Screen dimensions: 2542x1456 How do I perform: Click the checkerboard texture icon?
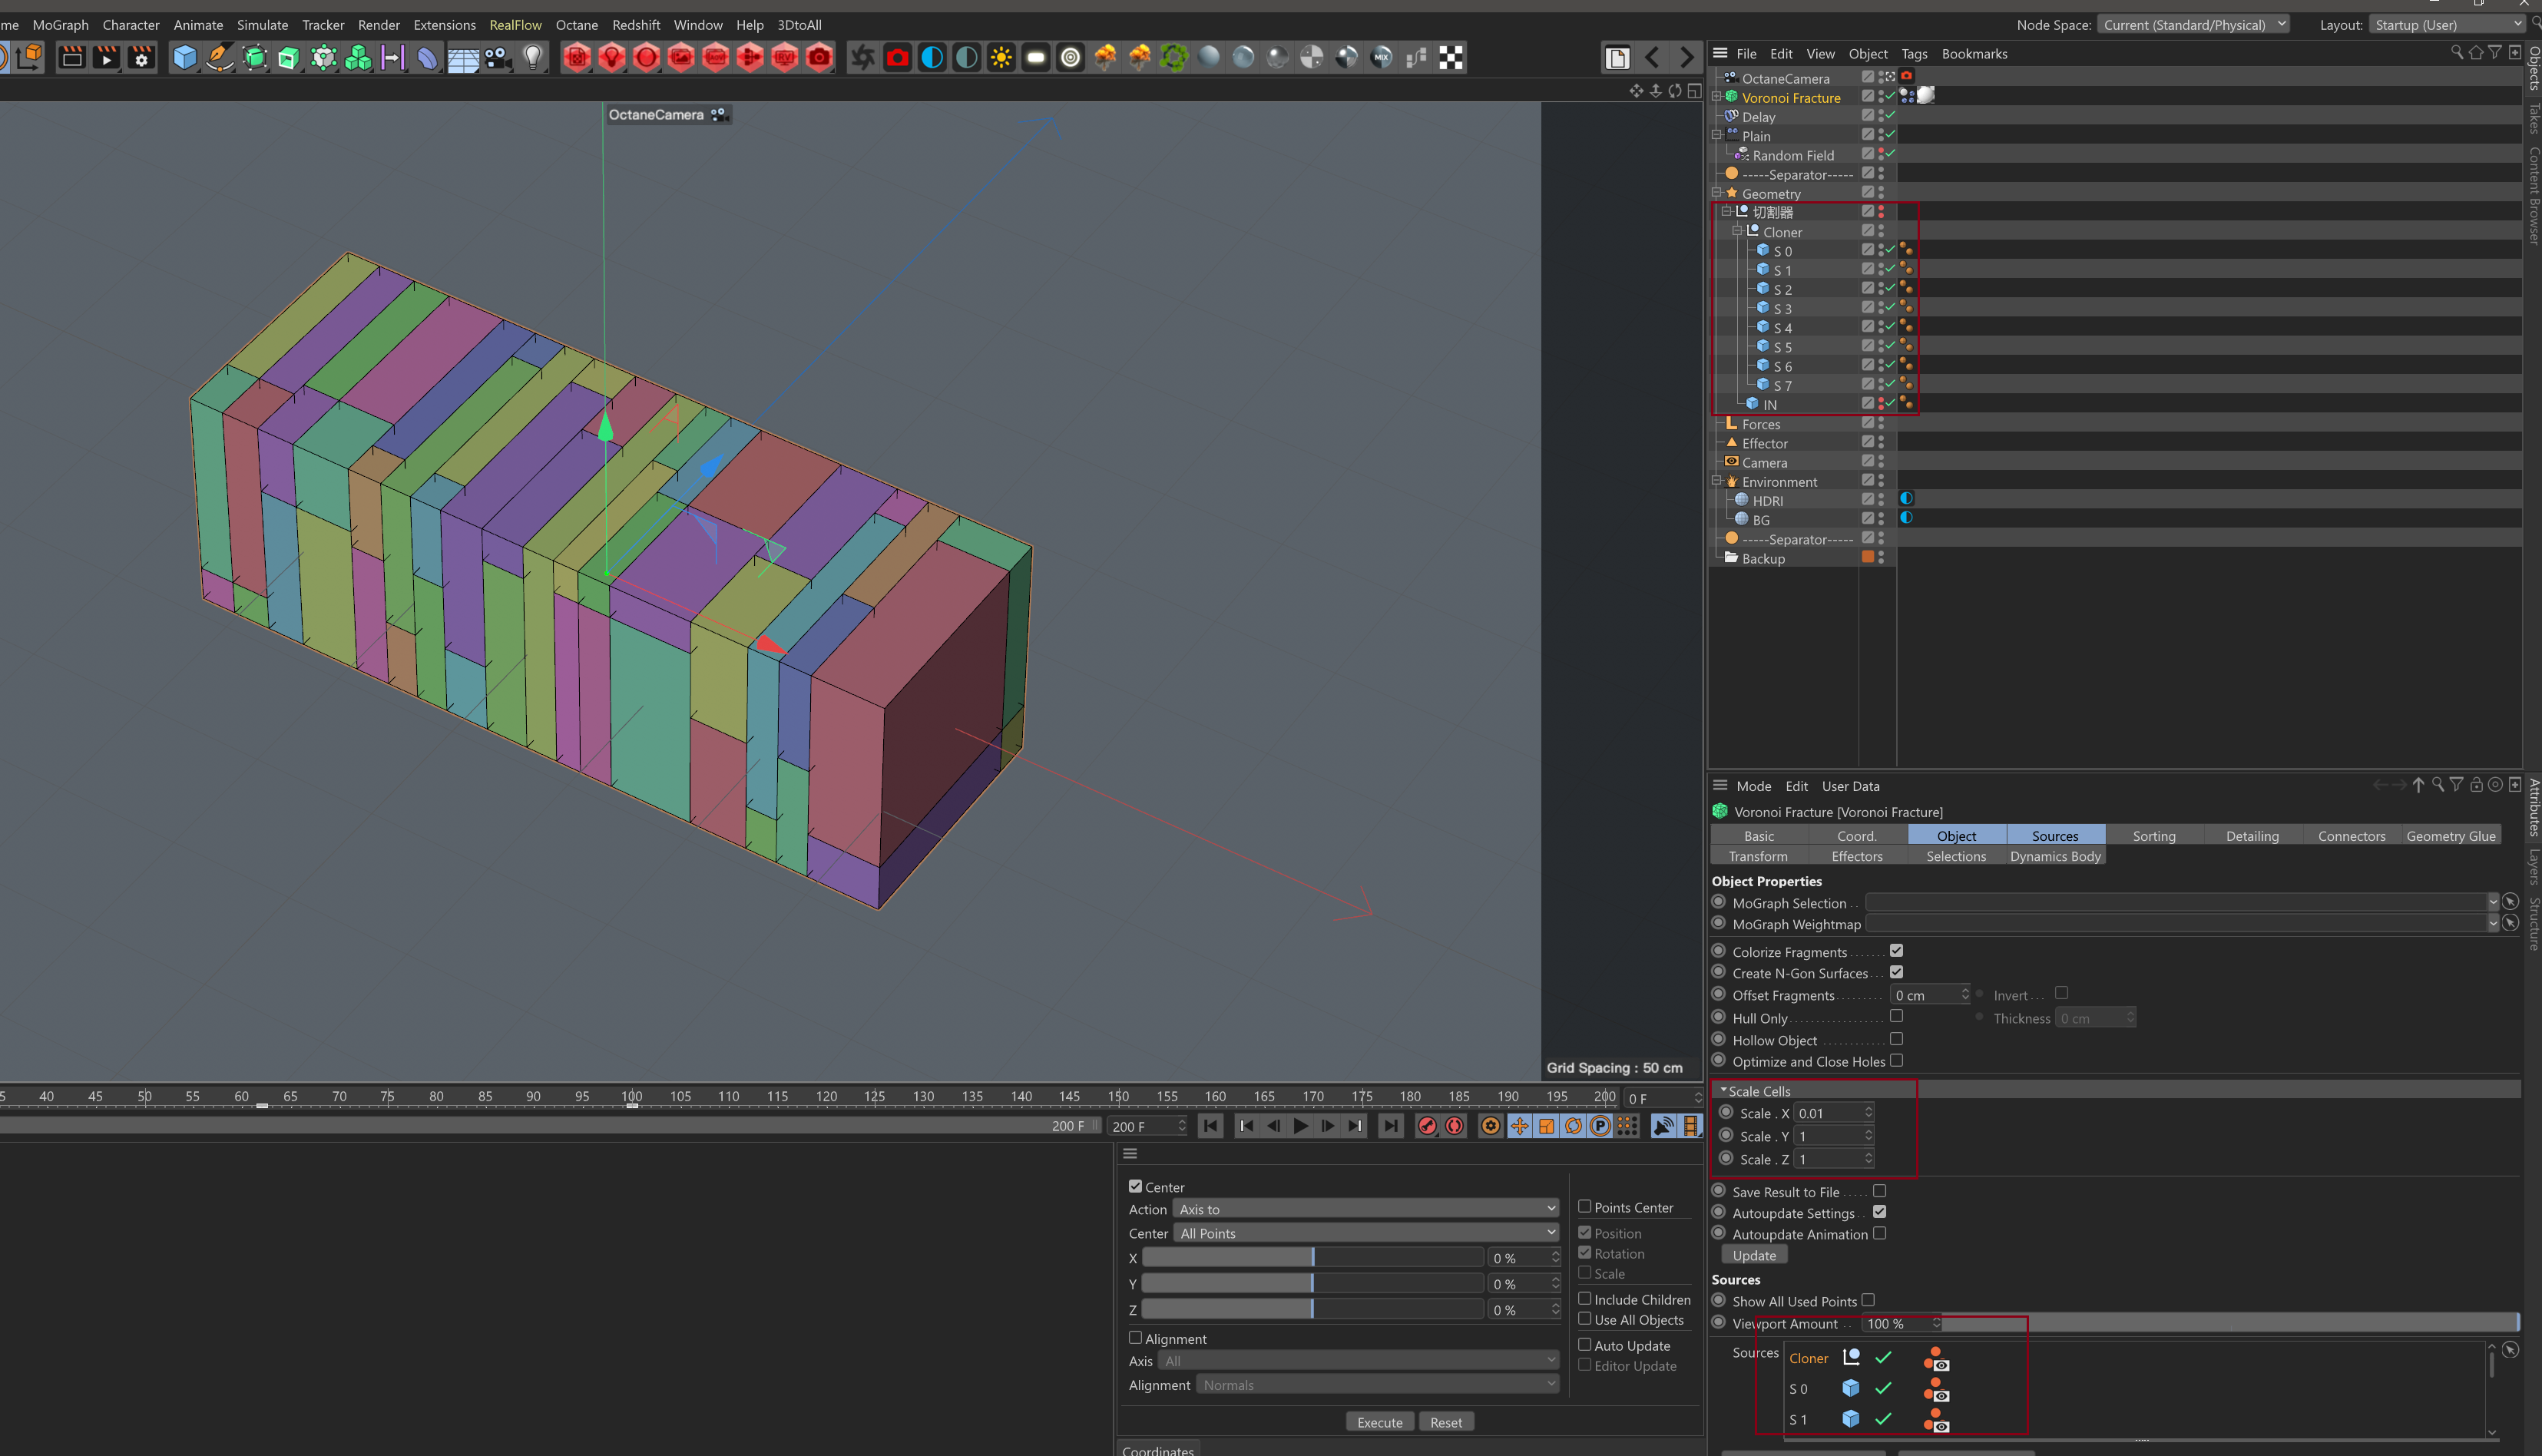[x=1451, y=58]
